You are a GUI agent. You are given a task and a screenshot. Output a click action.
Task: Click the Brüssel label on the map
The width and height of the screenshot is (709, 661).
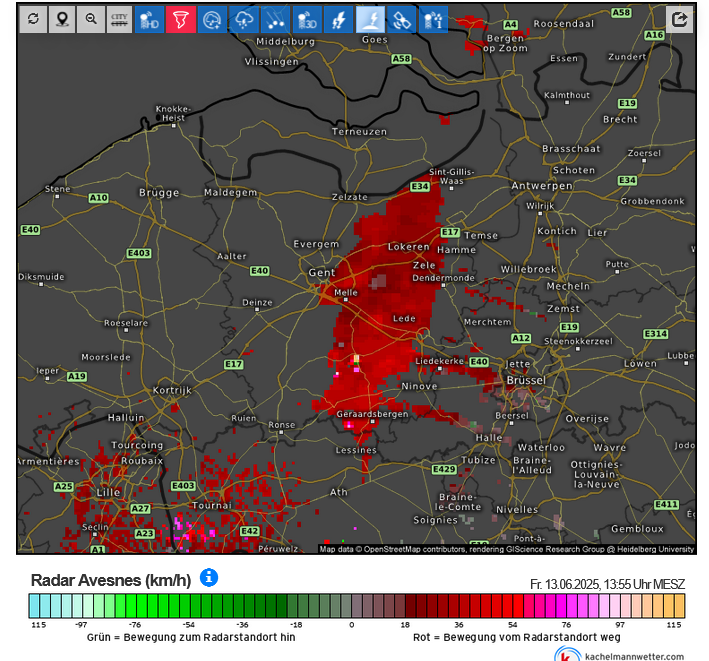coord(526,381)
